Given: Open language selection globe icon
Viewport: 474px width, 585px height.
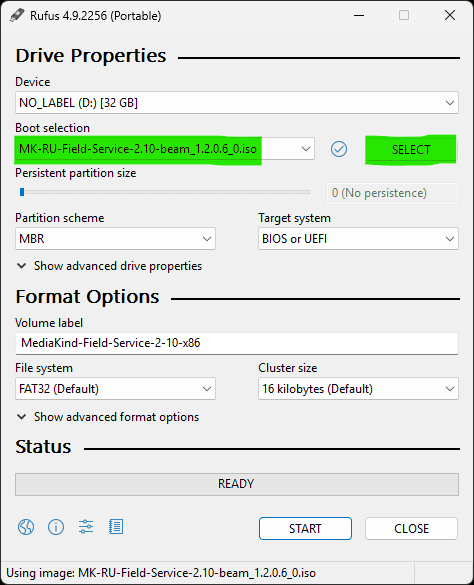Looking at the screenshot, I should pyautogui.click(x=26, y=527).
